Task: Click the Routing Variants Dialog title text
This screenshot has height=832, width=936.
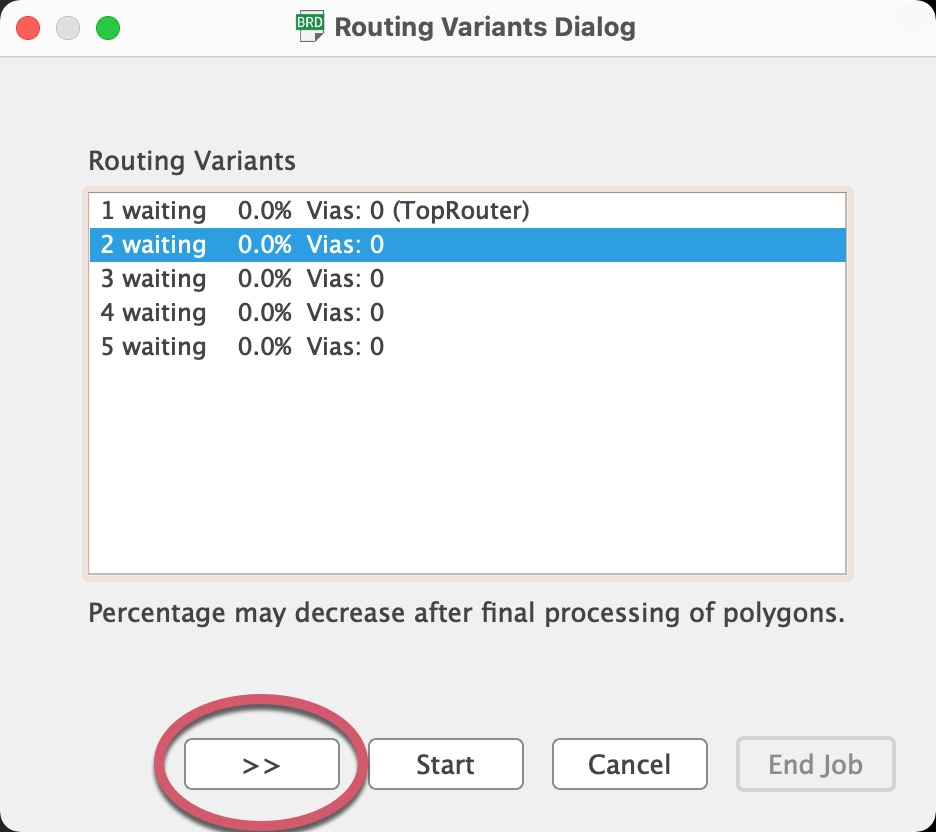Action: [x=485, y=27]
